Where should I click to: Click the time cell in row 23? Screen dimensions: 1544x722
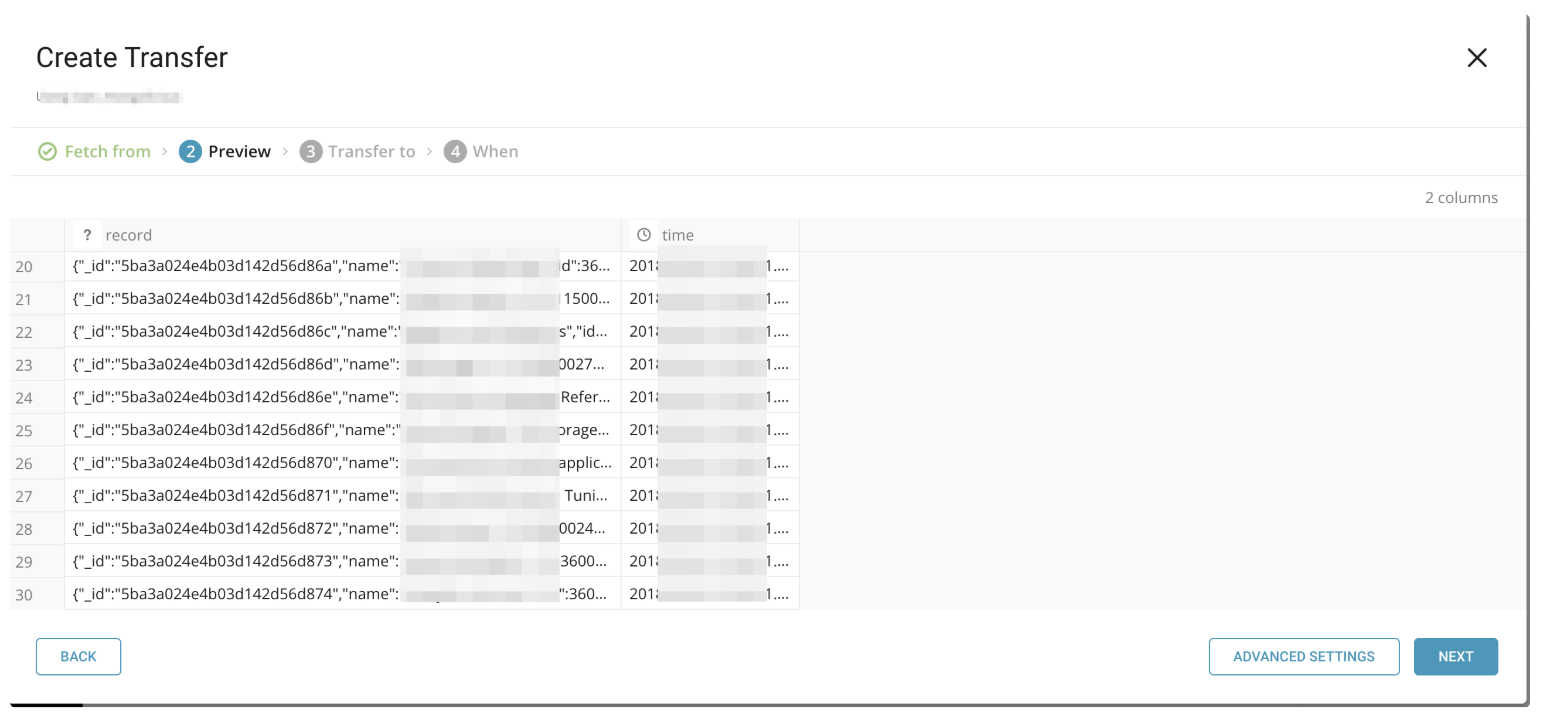click(x=709, y=364)
